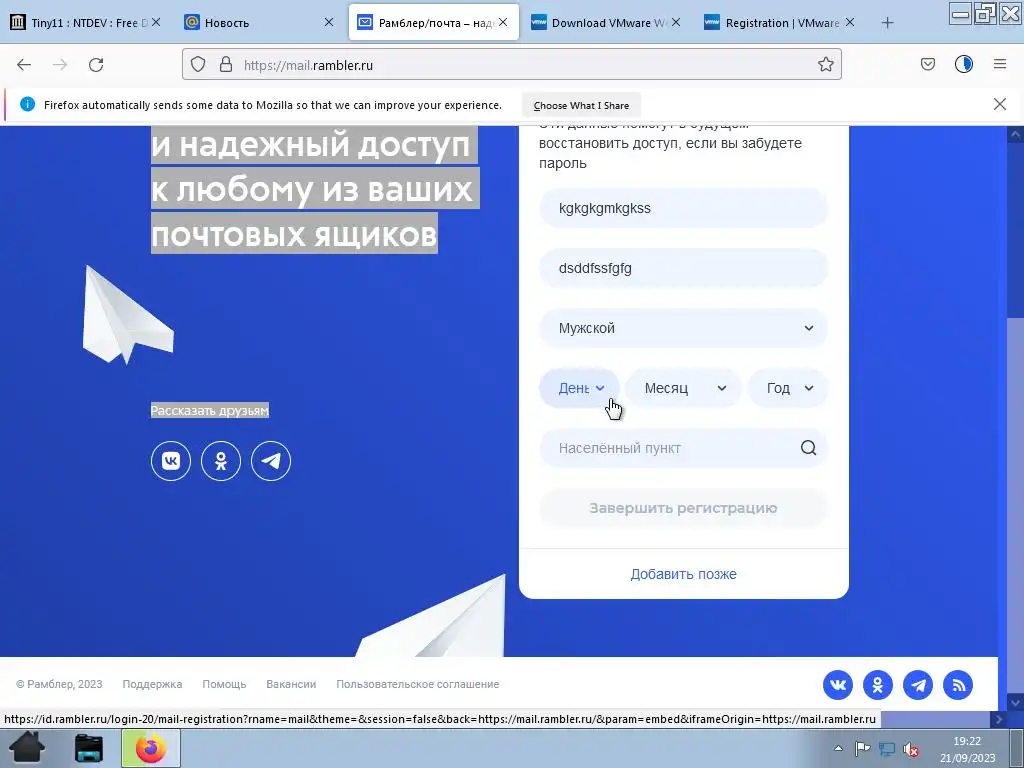Share to Odnoklassniki under Рассказать друзьям
Screen dimensions: 1024x768
click(221, 461)
